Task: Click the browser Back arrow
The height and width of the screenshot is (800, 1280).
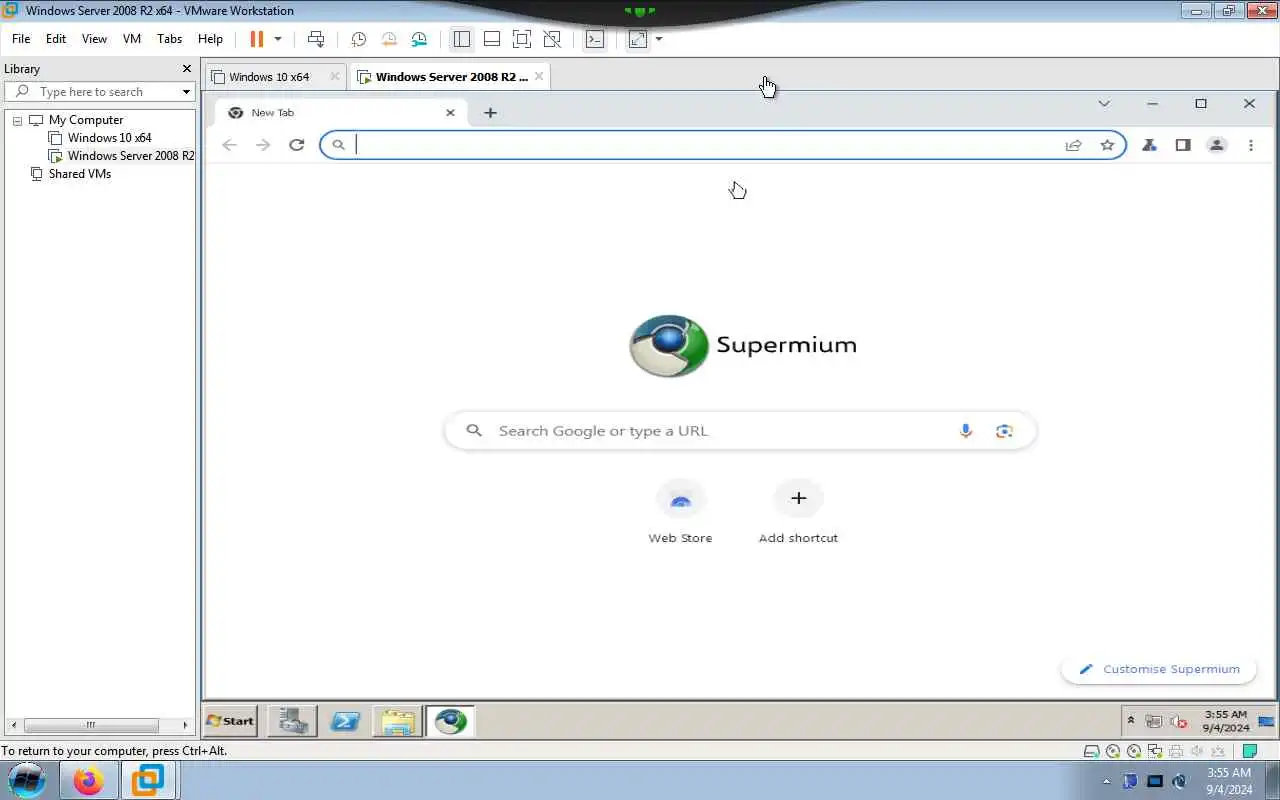Action: point(229,145)
